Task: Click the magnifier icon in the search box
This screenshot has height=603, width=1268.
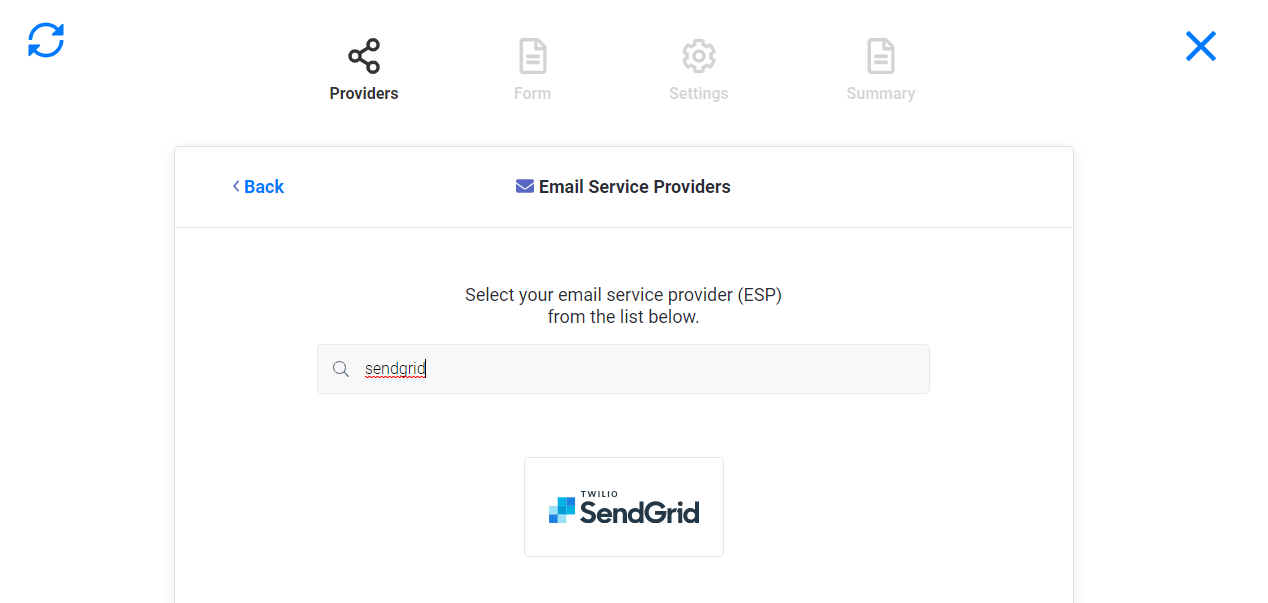Action: [341, 369]
